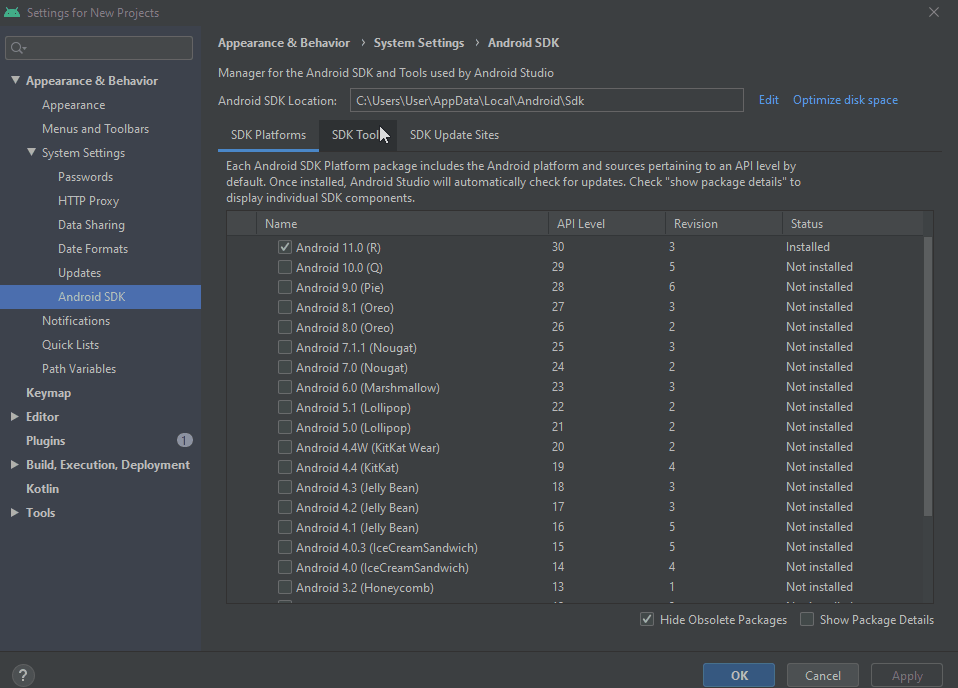Click Optimize disk space link

[845, 100]
